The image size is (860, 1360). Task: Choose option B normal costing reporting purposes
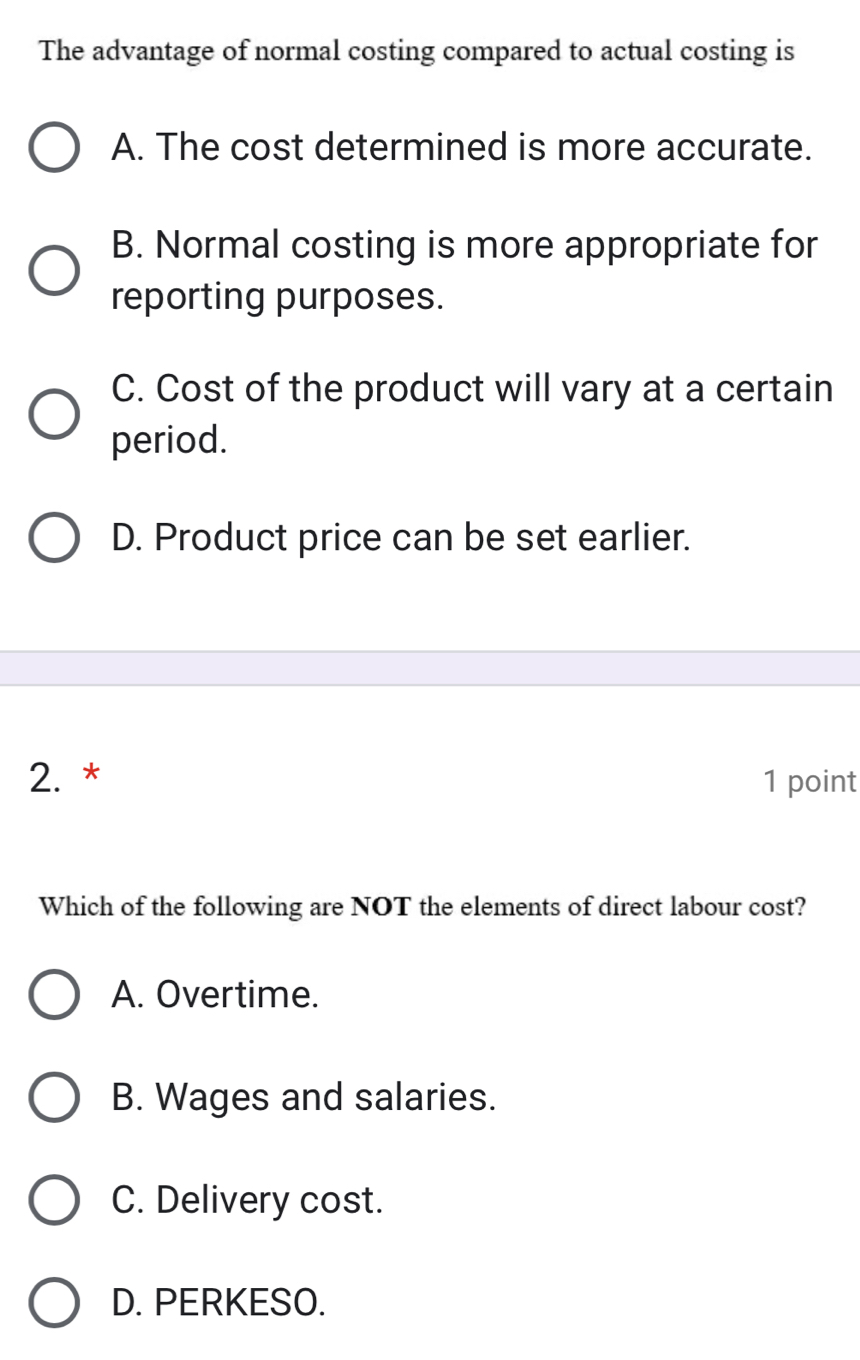pyautogui.click(x=54, y=270)
